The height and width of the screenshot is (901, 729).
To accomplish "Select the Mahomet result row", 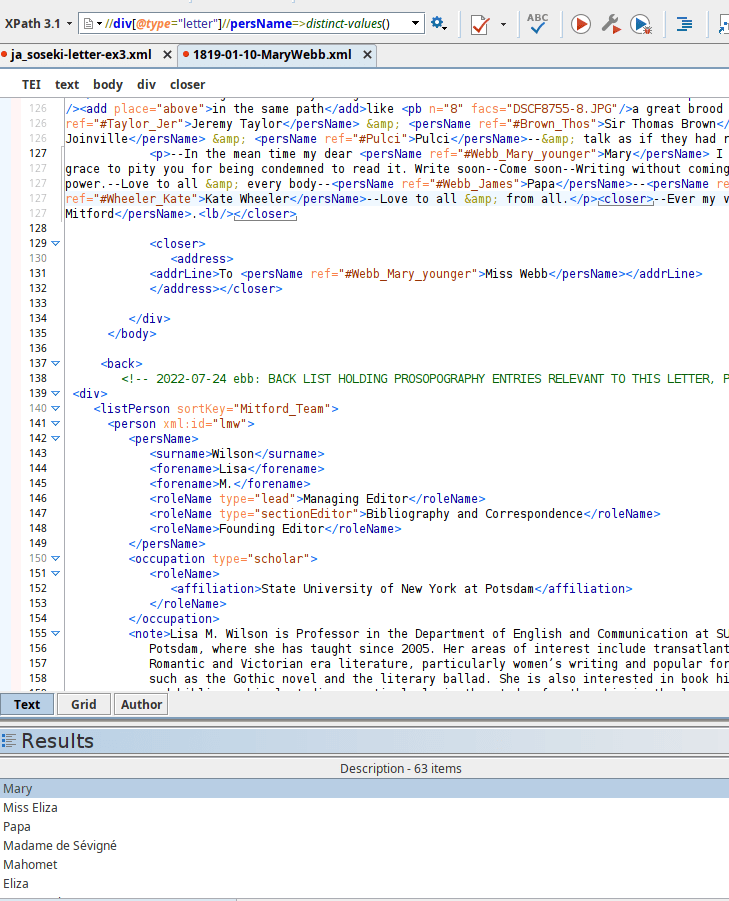I will (364, 864).
